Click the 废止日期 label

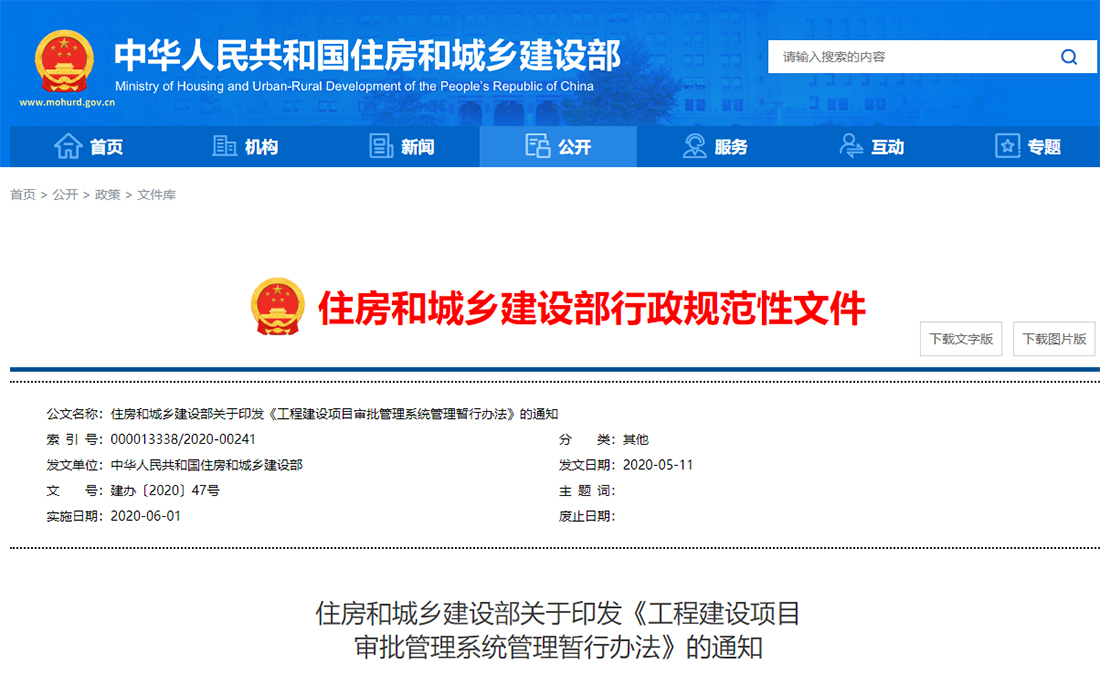[587, 516]
